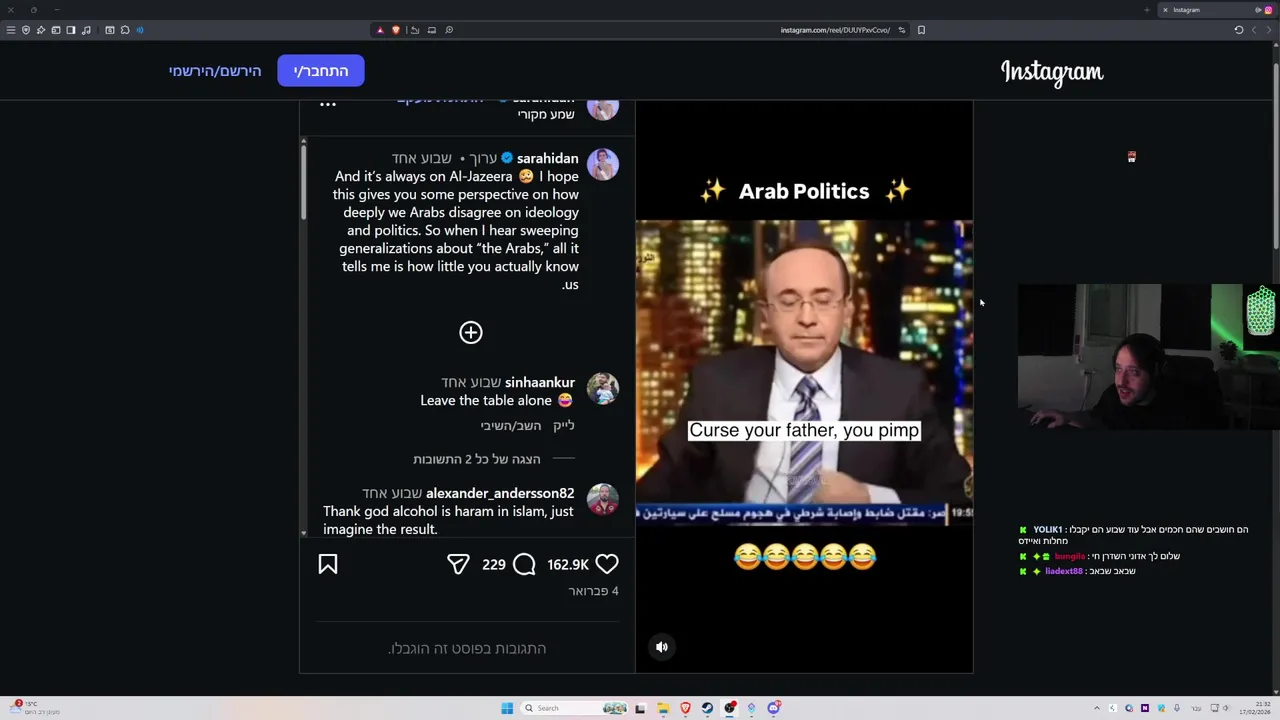
Task: Bookmark this page in address bar
Action: (921, 30)
